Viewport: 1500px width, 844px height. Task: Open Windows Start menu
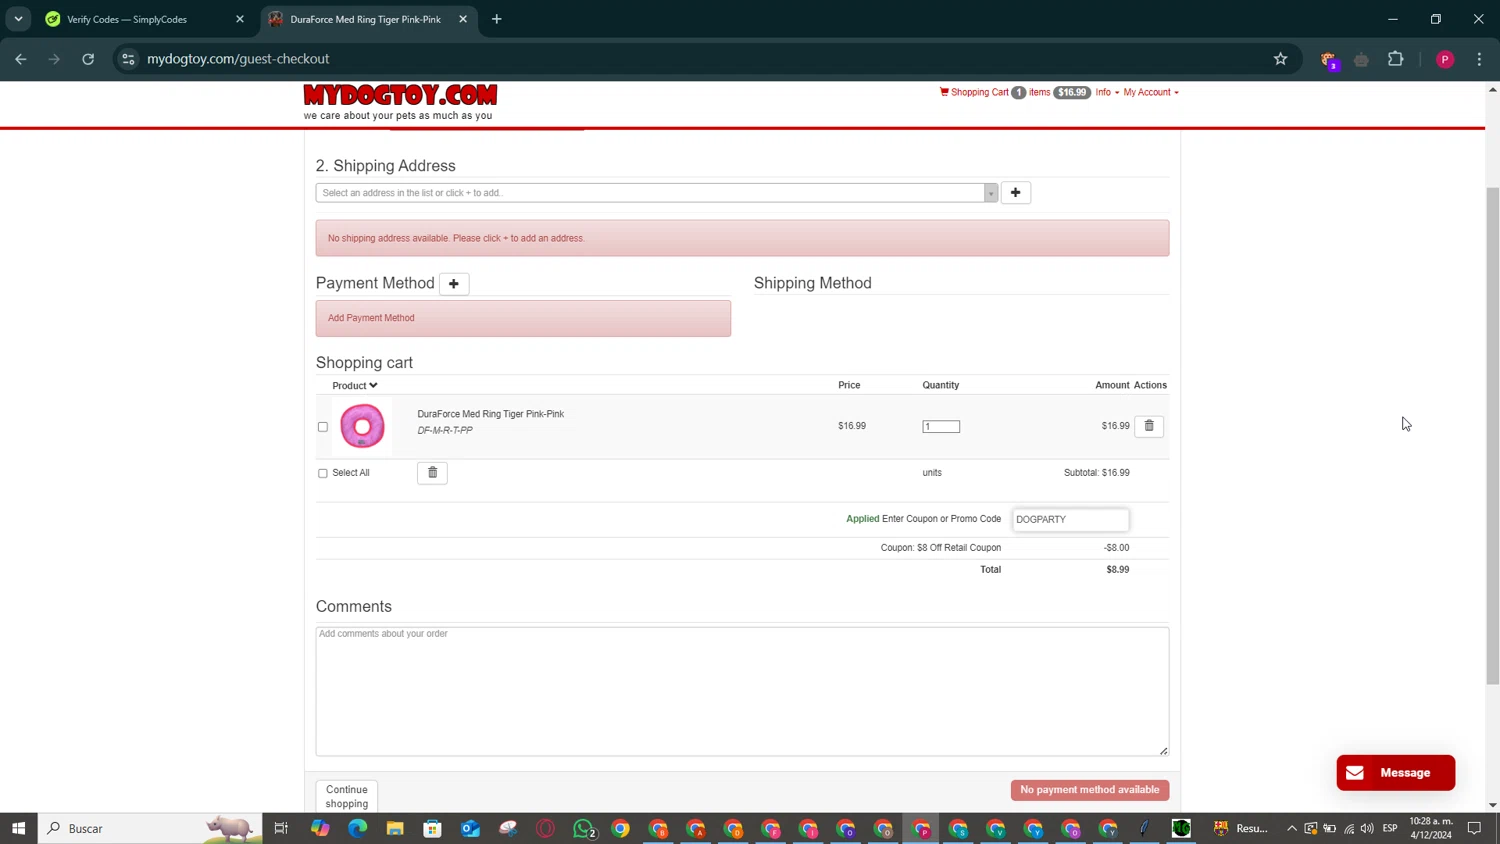pos(18,828)
